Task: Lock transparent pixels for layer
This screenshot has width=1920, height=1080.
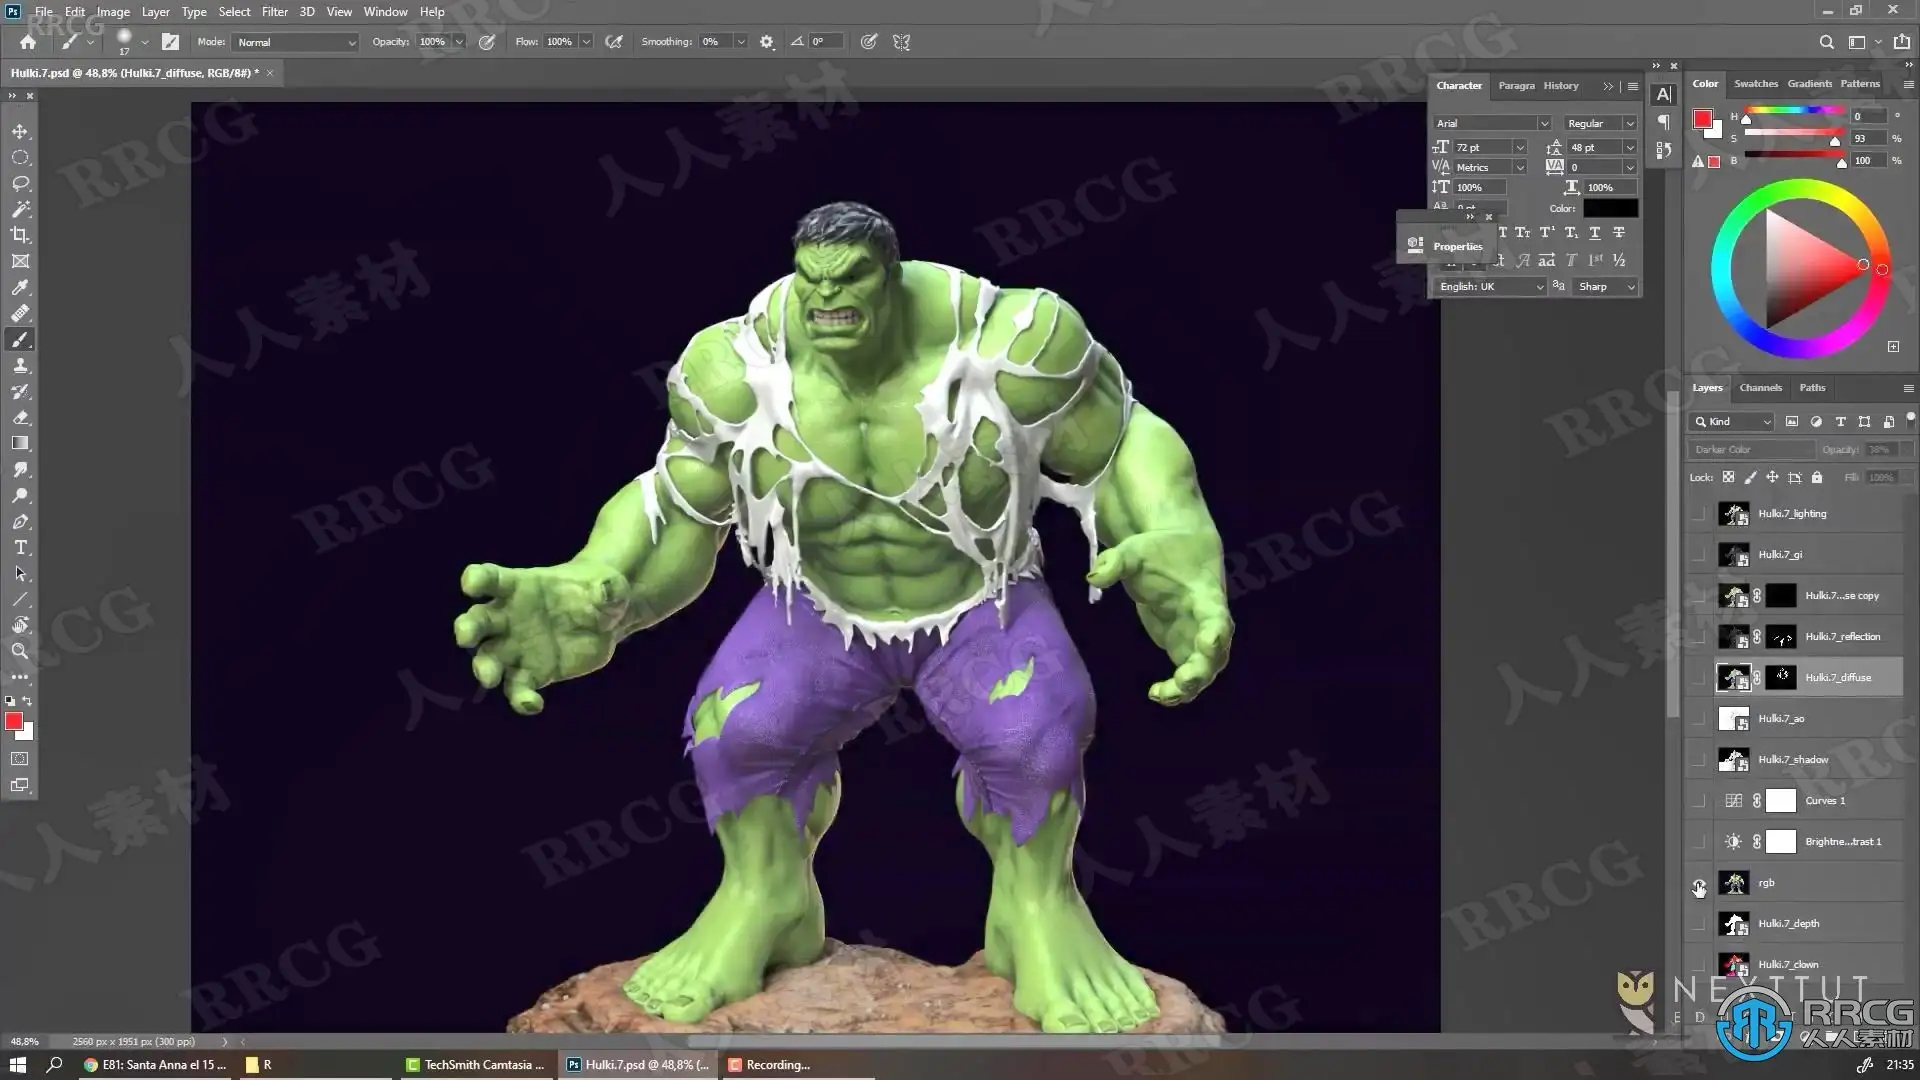Action: click(x=1729, y=478)
